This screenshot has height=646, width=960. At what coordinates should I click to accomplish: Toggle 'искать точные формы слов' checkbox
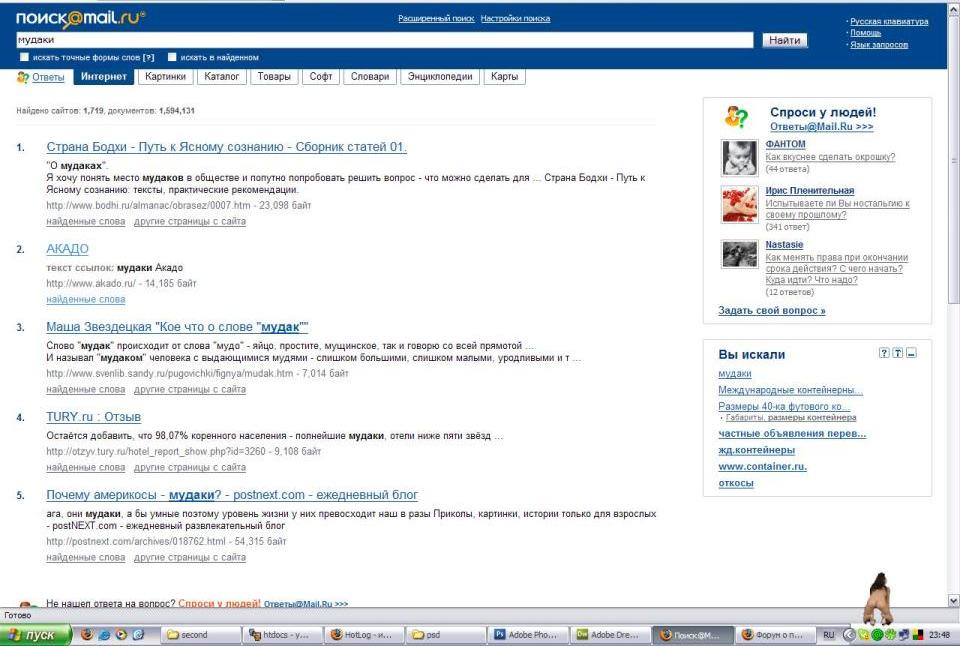pyautogui.click(x=24, y=57)
